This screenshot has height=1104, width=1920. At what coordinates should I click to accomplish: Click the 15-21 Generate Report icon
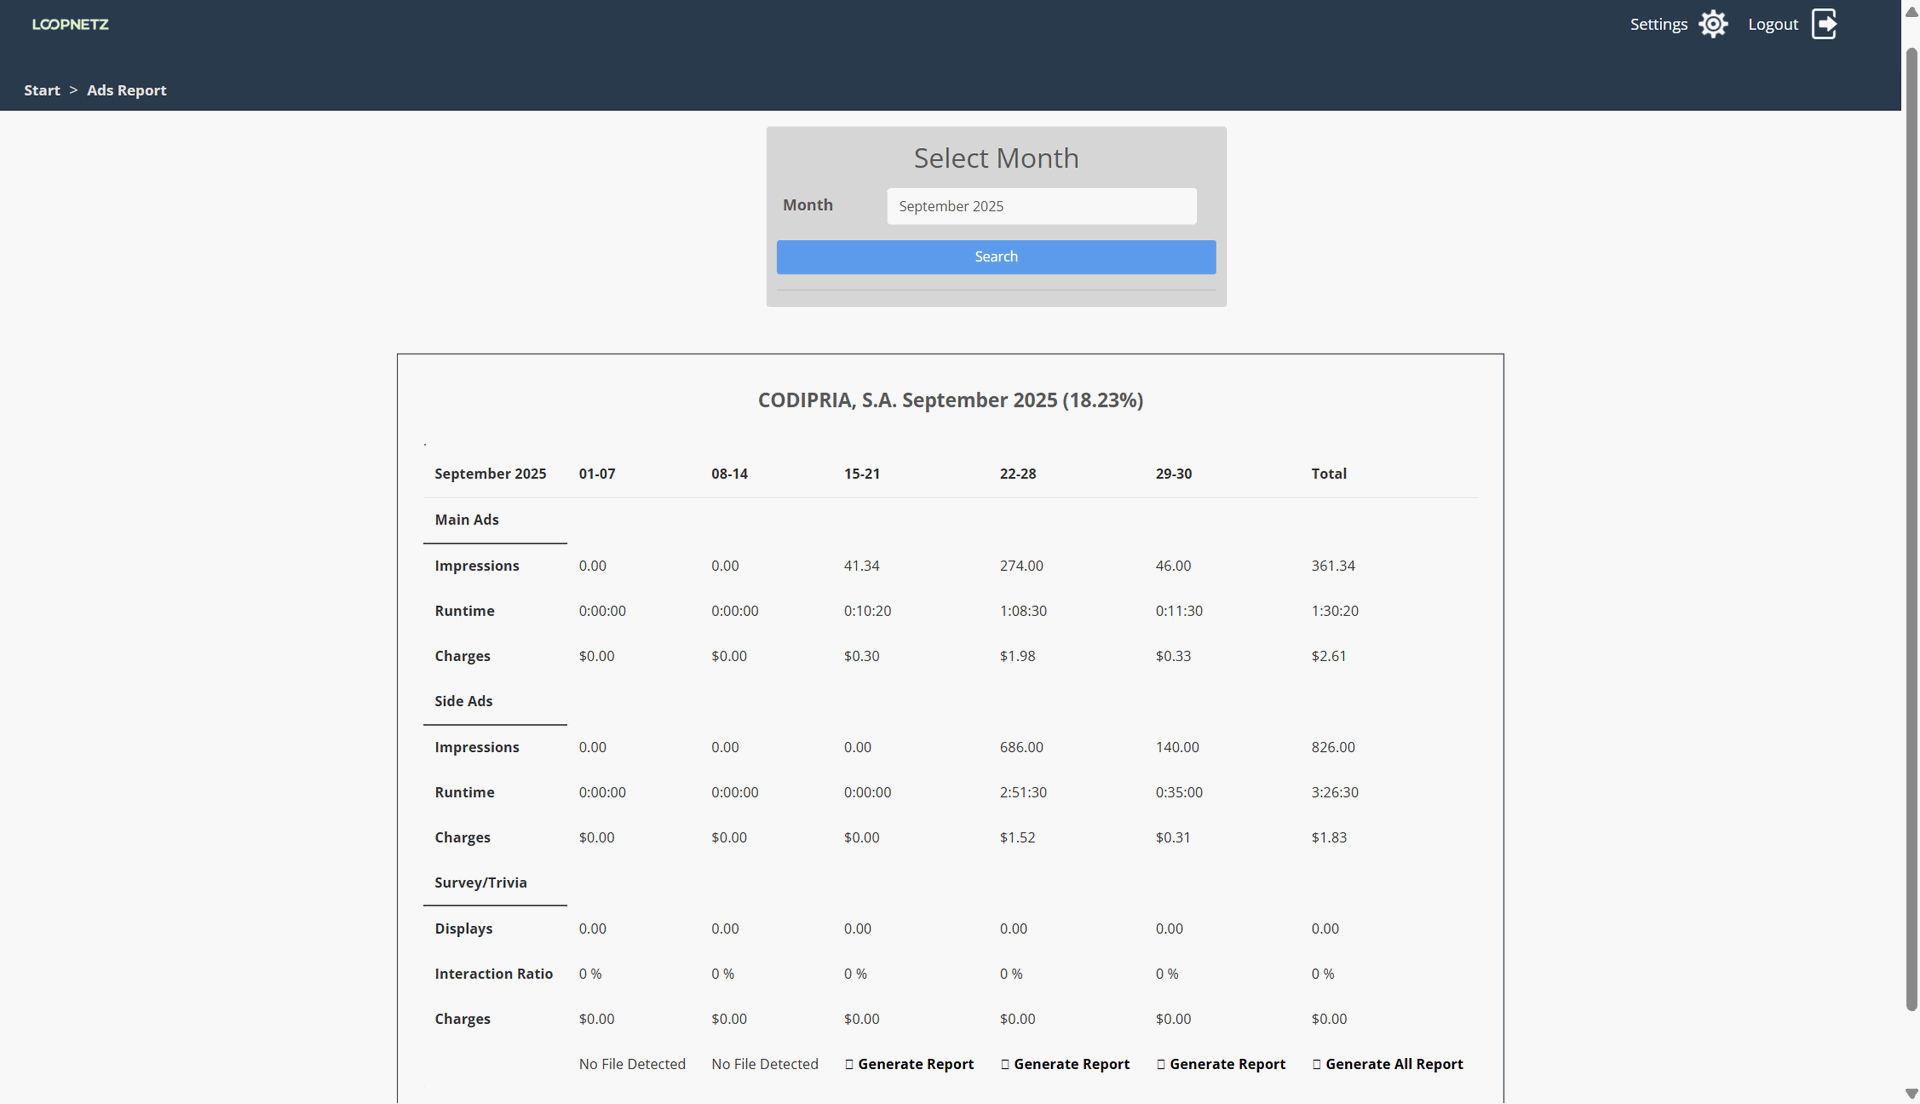pyautogui.click(x=849, y=1064)
